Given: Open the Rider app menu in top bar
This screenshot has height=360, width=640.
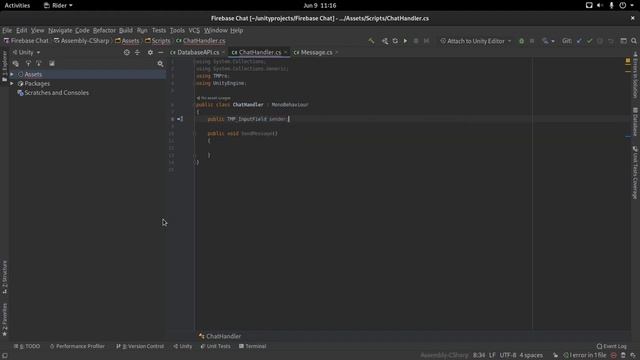Looking at the screenshot, I should tap(58, 5).
